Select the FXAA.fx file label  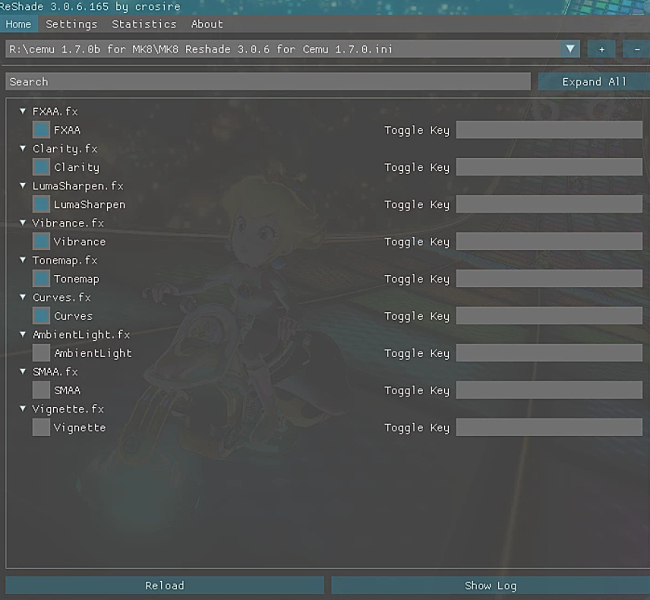click(55, 111)
